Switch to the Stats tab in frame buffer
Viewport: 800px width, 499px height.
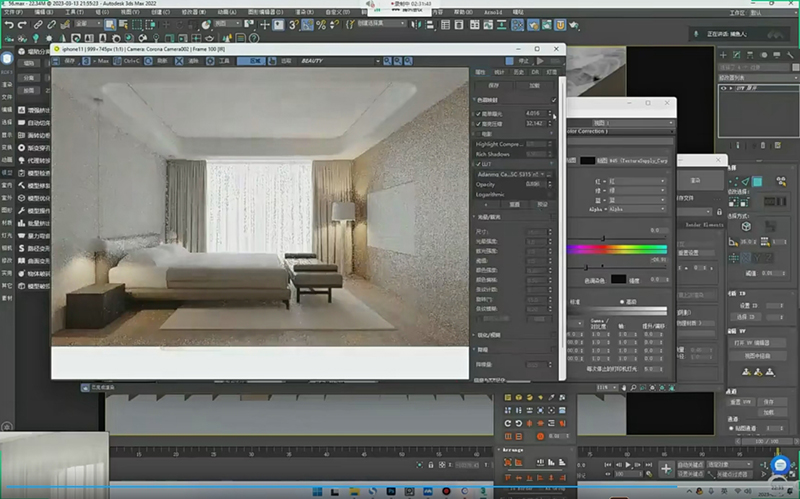click(499, 72)
